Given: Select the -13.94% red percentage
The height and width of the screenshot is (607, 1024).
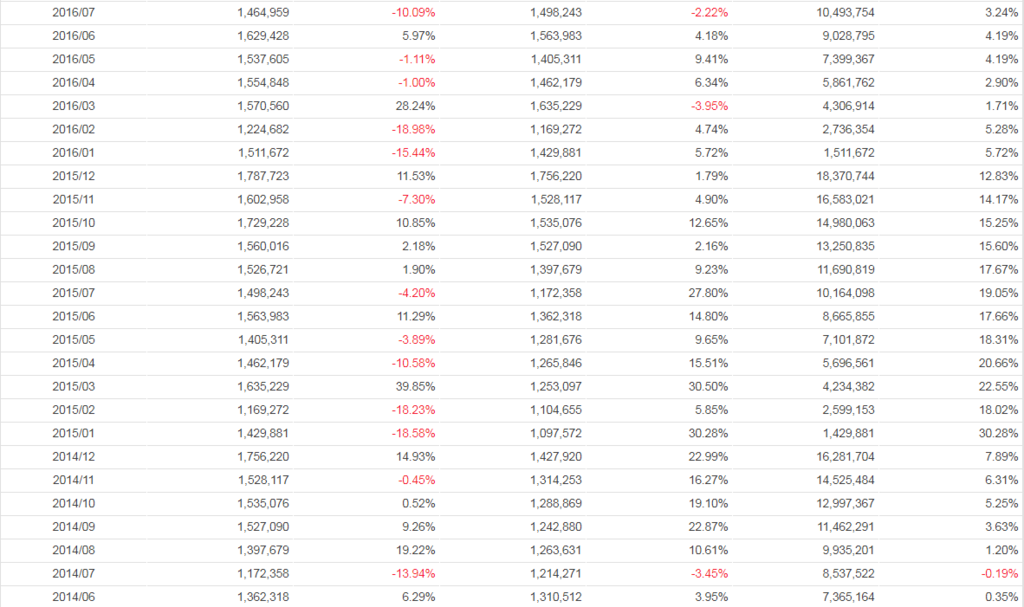Looking at the screenshot, I should [x=413, y=574].
